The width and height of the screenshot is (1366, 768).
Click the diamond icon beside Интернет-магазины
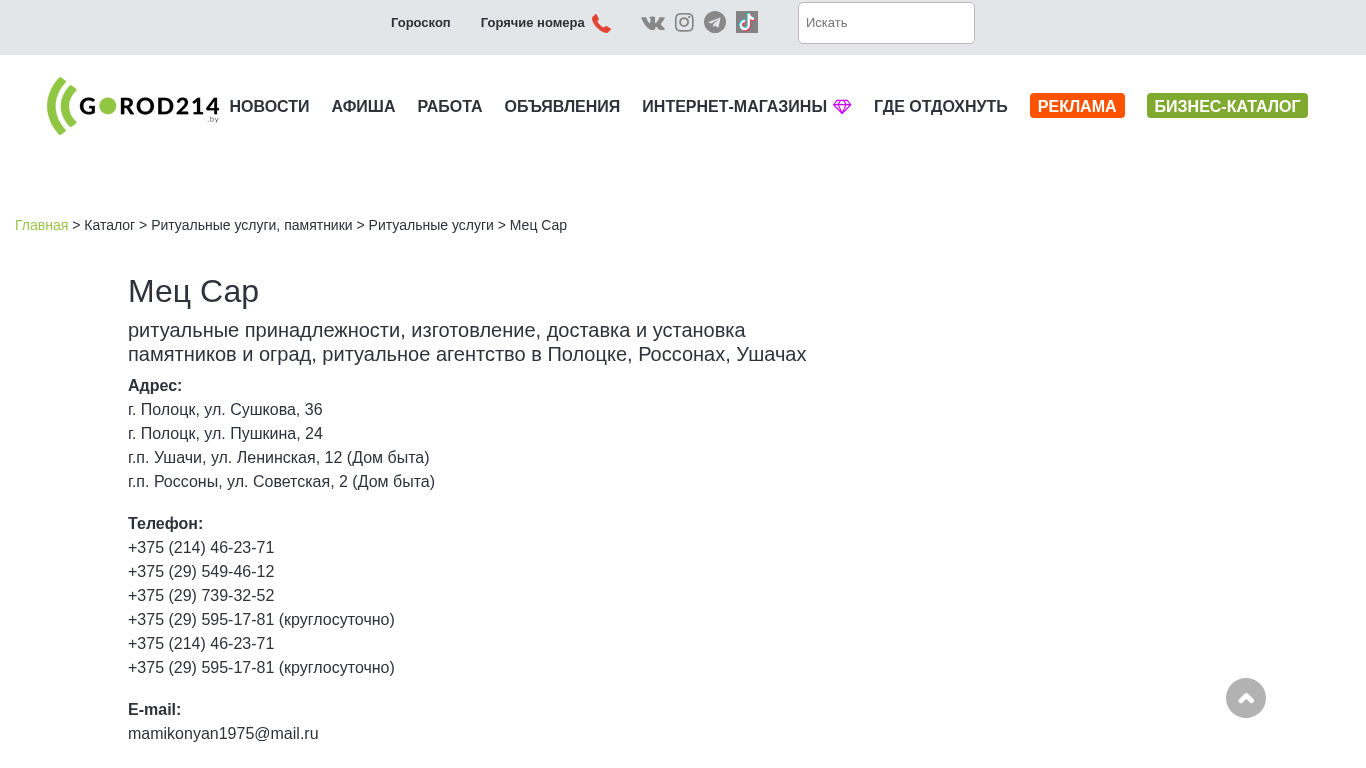tap(842, 107)
